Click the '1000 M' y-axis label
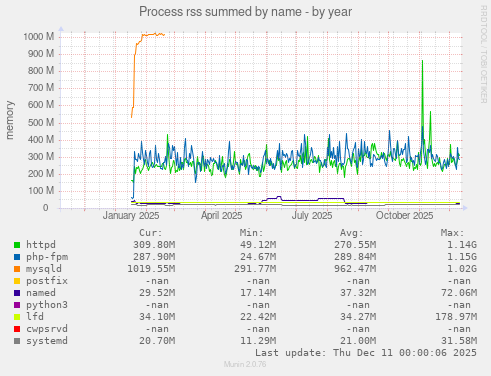Screen dimensions: 491x376 point(38,37)
